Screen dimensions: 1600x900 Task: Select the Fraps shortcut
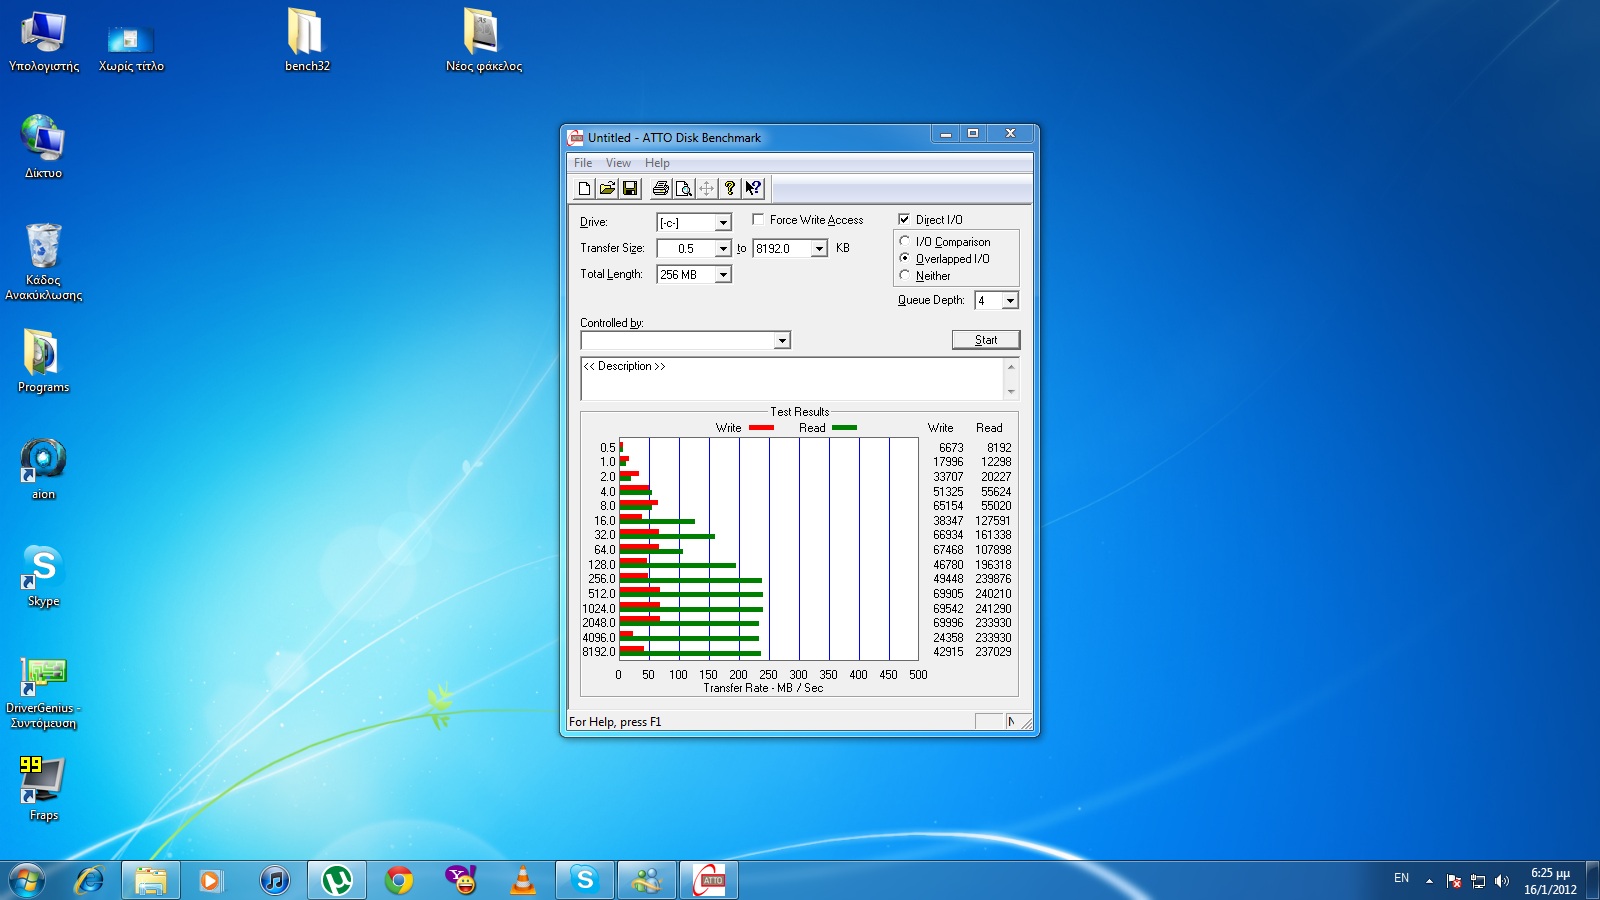pos(44,790)
